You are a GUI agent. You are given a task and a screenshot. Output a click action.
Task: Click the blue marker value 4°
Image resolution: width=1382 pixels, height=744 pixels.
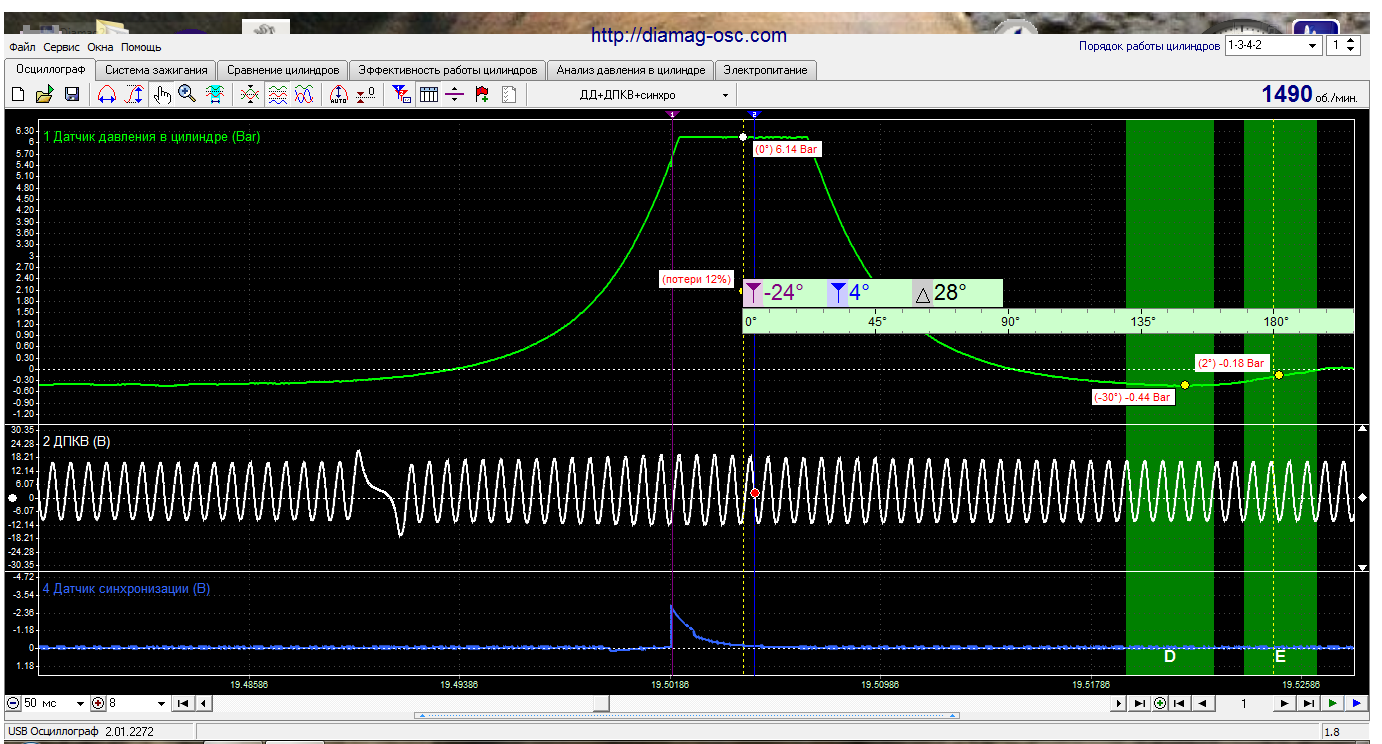coord(859,293)
